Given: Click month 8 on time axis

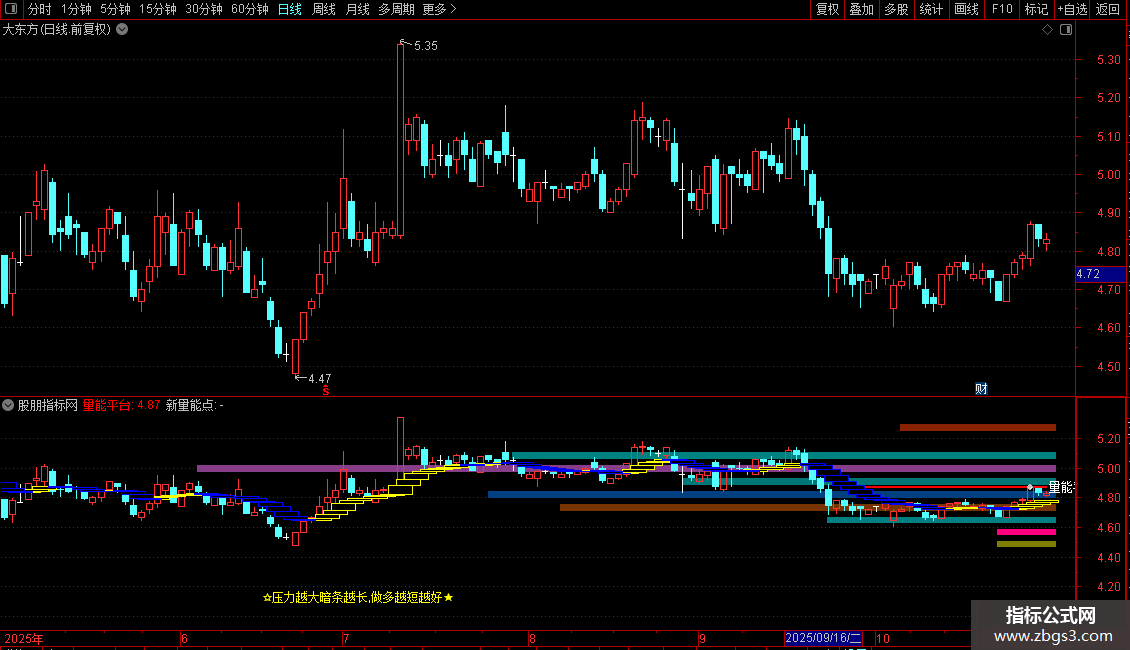Looking at the screenshot, I should pyautogui.click(x=532, y=638).
